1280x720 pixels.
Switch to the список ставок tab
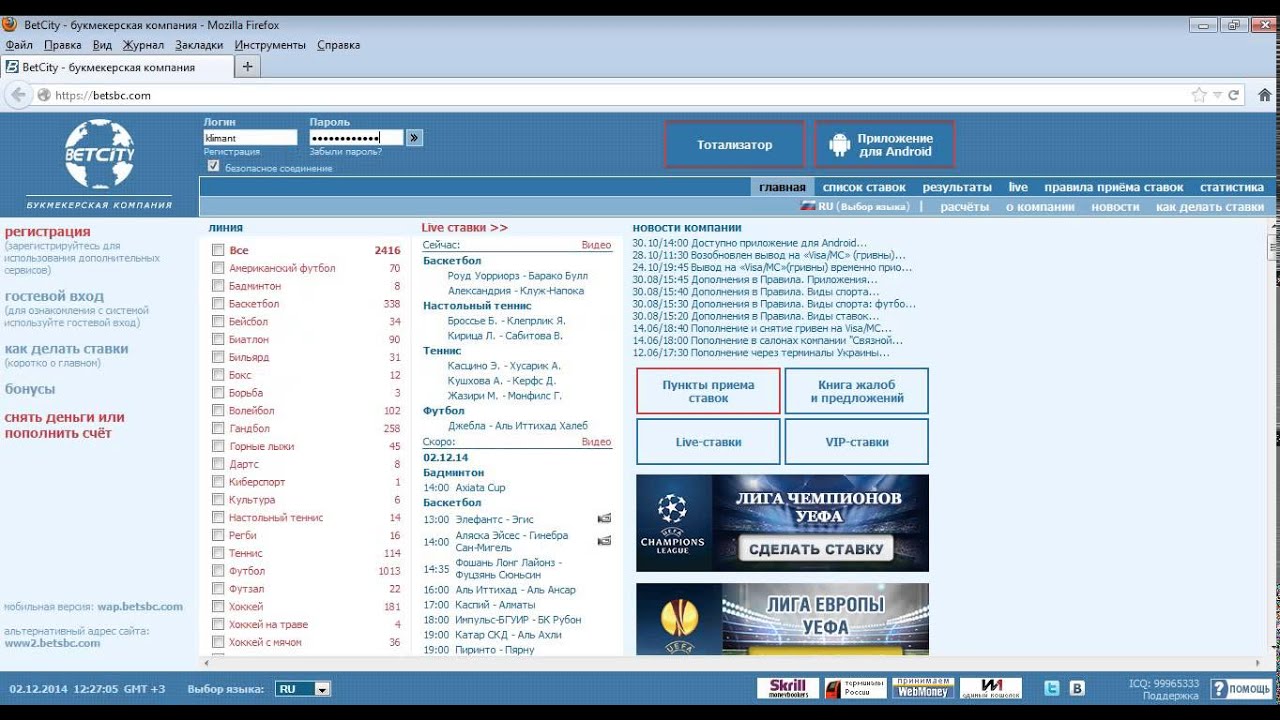point(864,187)
